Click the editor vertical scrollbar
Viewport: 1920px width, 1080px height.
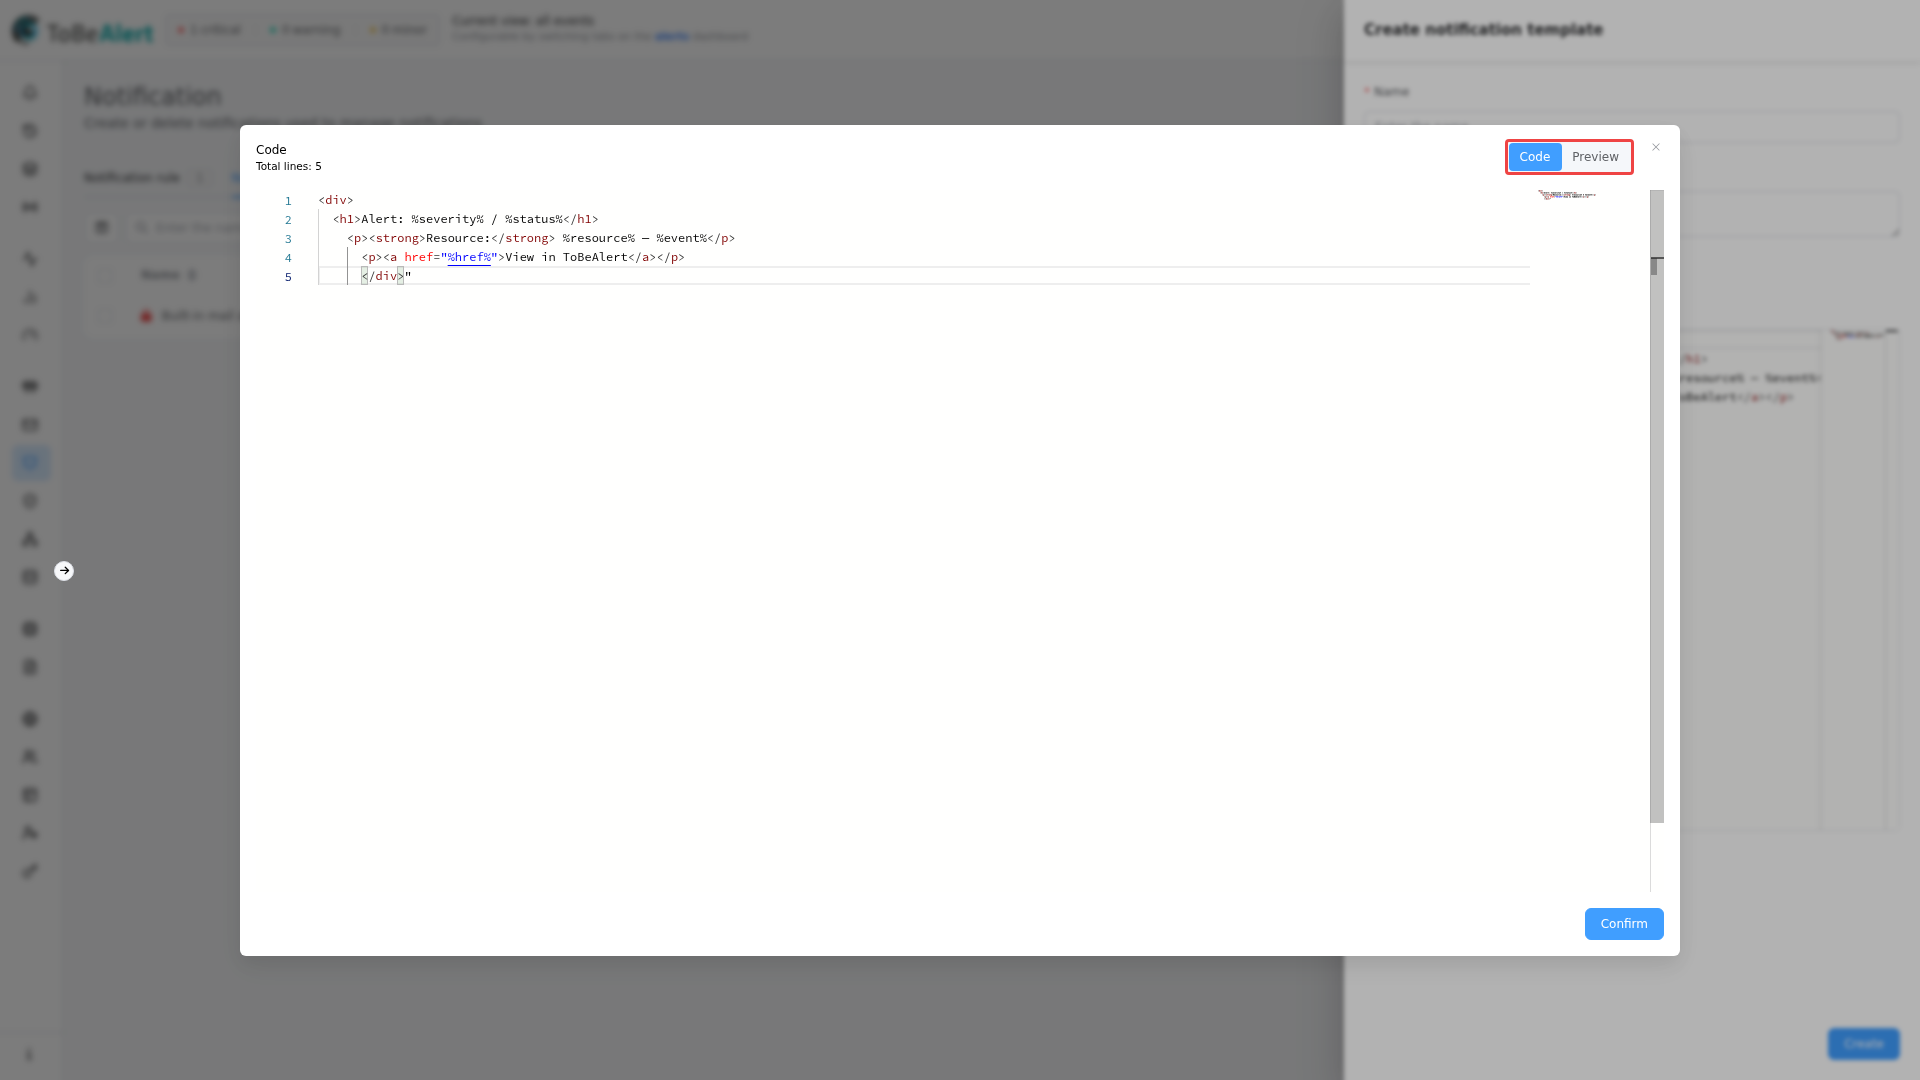[1657, 506]
